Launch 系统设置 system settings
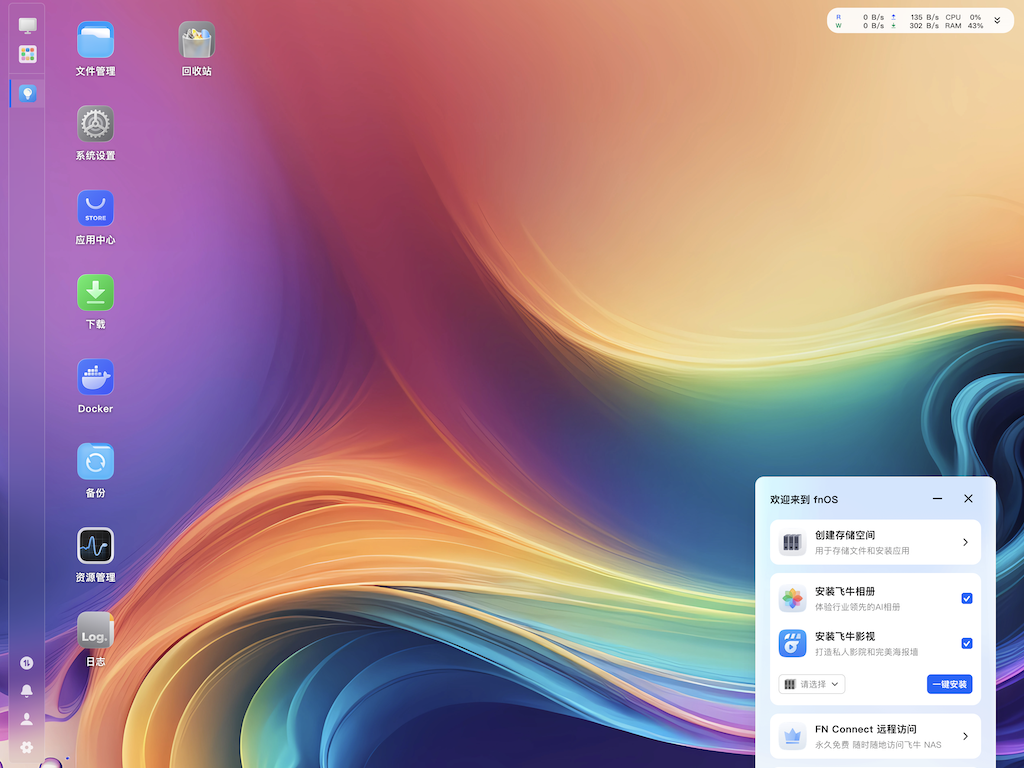This screenshot has height=768, width=1024. pyautogui.click(x=95, y=124)
